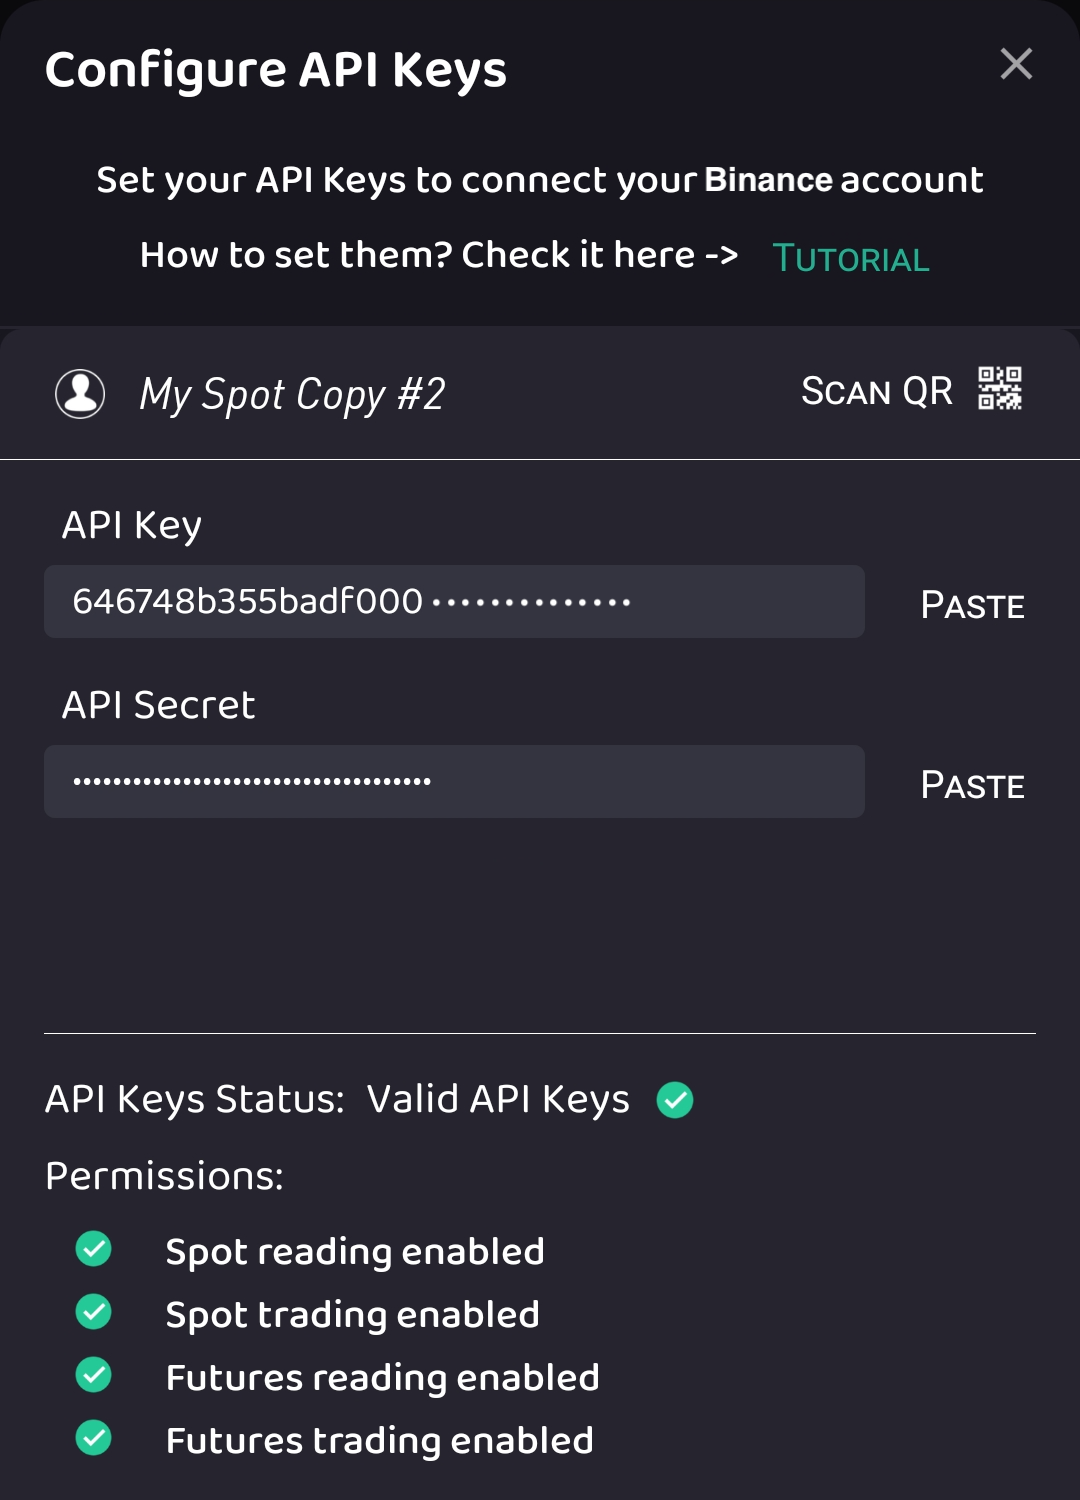Click Paste next to API Secret field
The width and height of the screenshot is (1080, 1500).
click(970, 784)
